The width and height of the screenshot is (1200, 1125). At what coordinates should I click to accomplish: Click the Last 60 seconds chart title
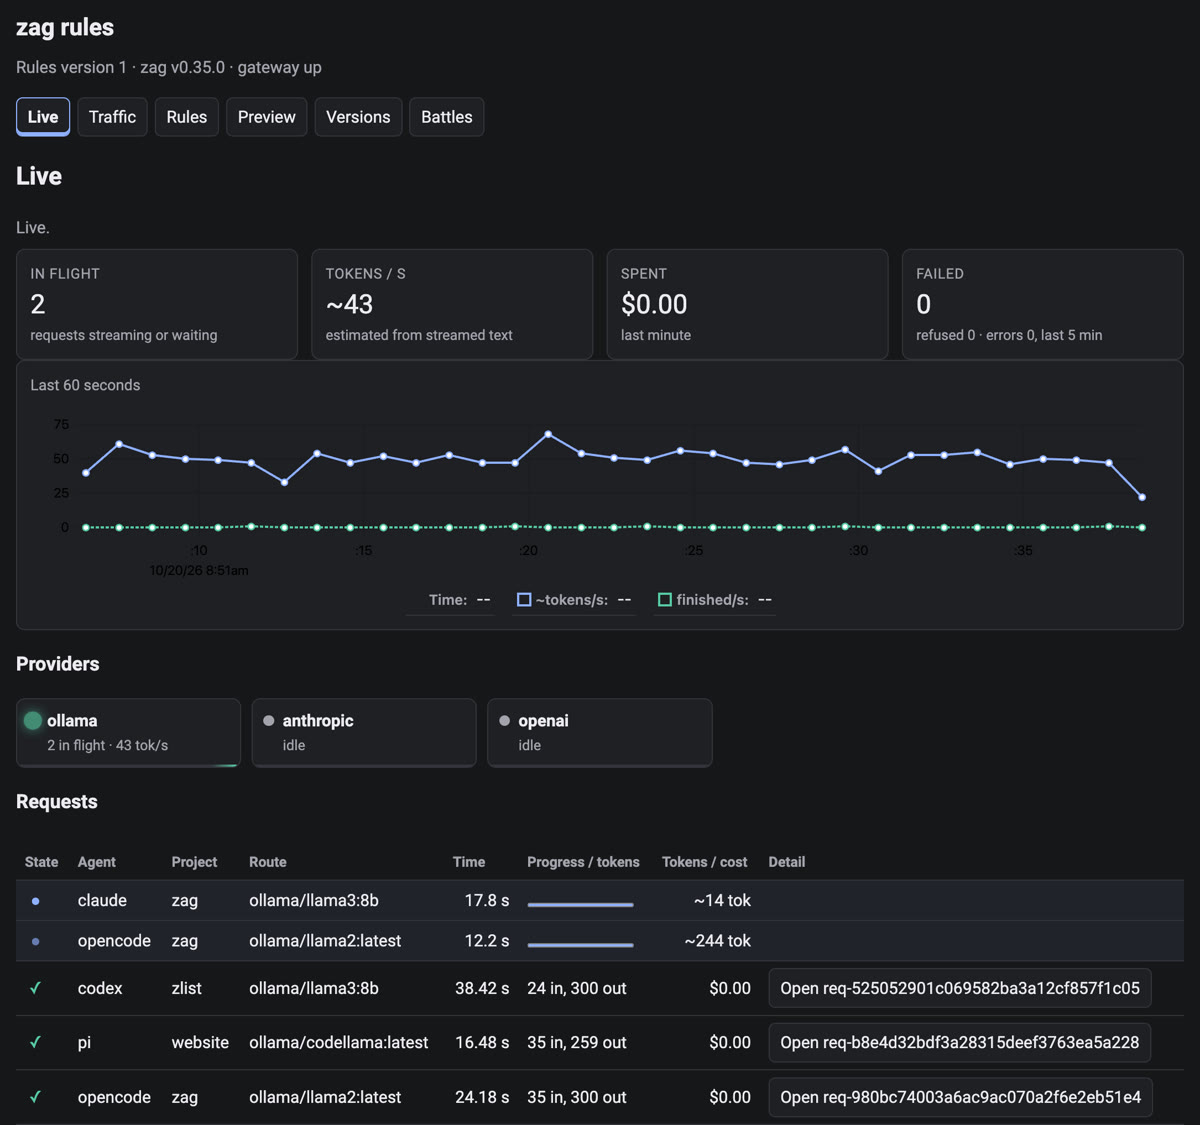pyautogui.click(x=85, y=385)
